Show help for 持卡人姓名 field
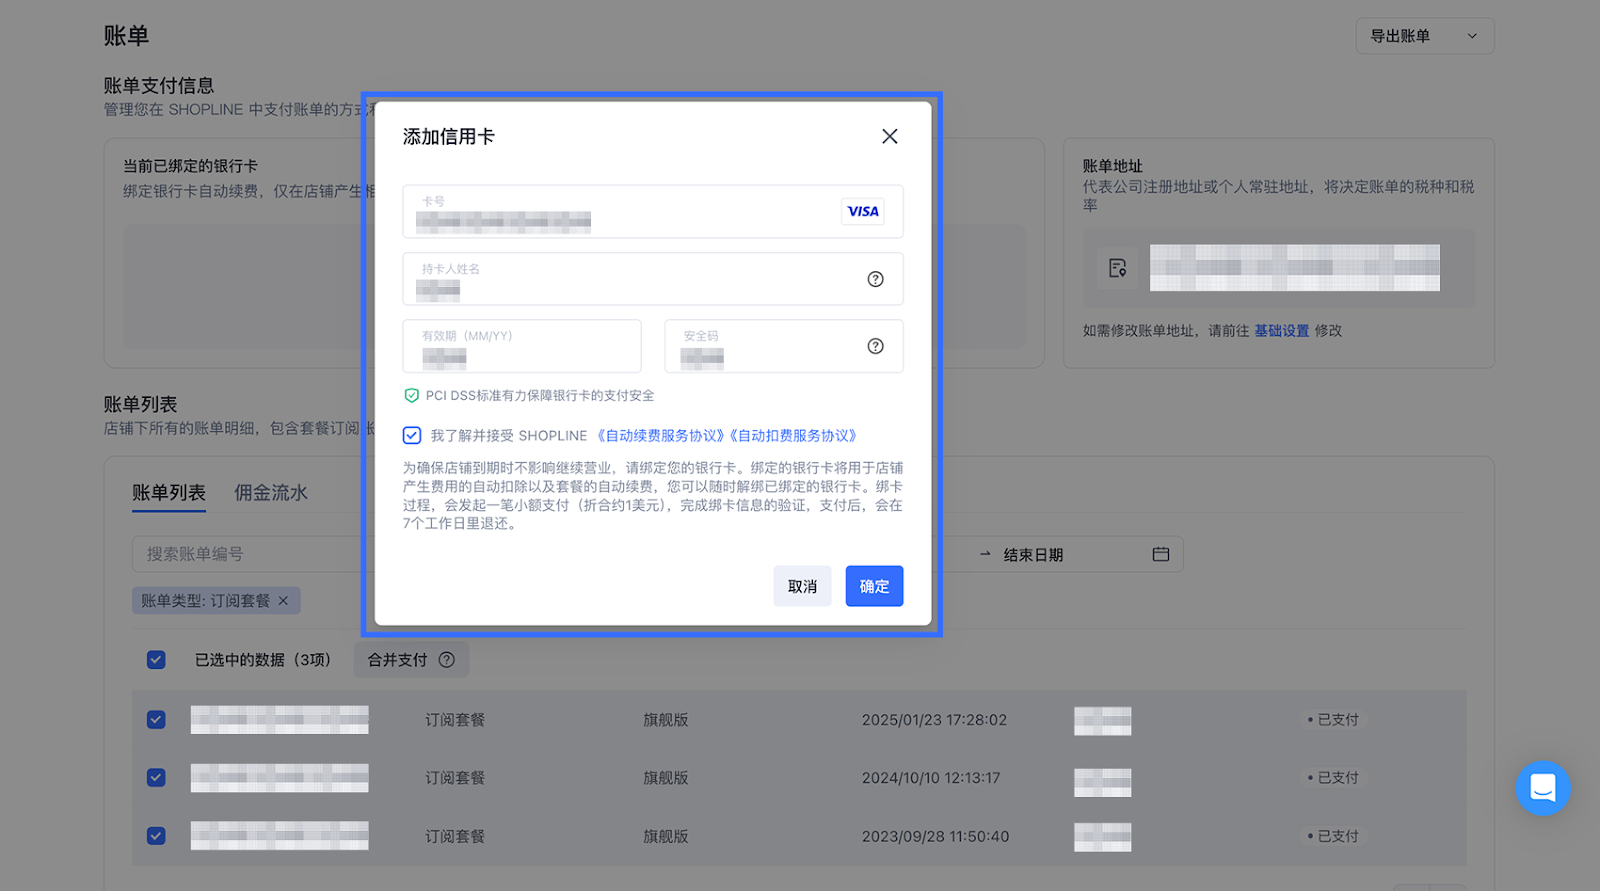Viewport: 1600px width, 892px height. (x=875, y=279)
